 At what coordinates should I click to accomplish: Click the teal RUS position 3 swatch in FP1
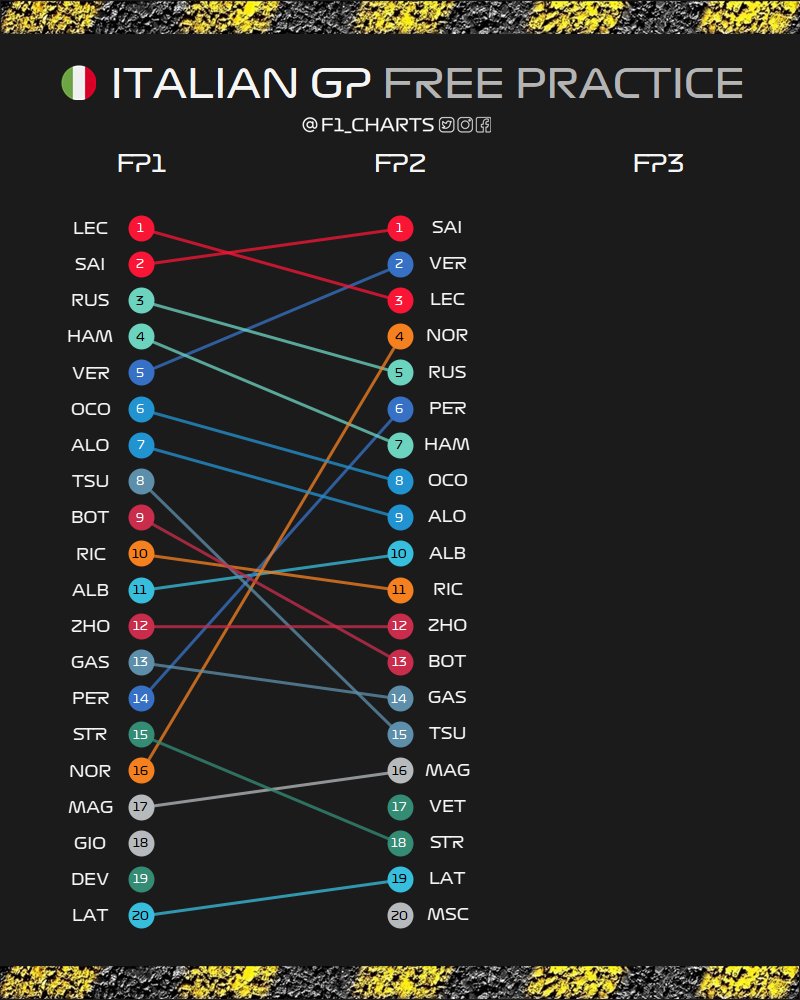coord(141,300)
